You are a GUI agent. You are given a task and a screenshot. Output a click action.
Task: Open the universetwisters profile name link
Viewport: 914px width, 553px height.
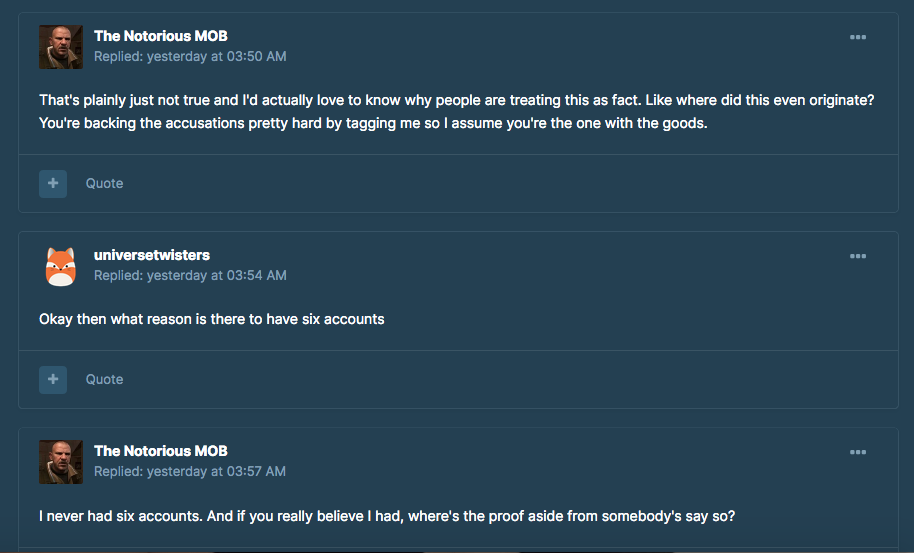(152, 255)
